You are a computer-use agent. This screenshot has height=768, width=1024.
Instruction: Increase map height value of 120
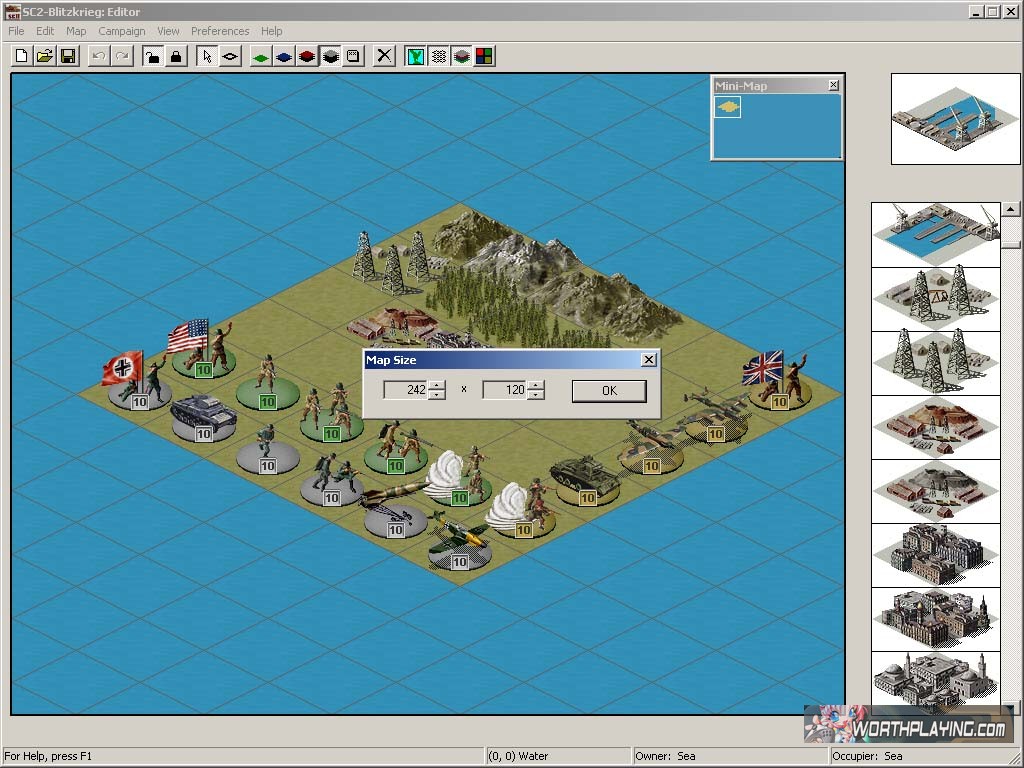[536, 385]
